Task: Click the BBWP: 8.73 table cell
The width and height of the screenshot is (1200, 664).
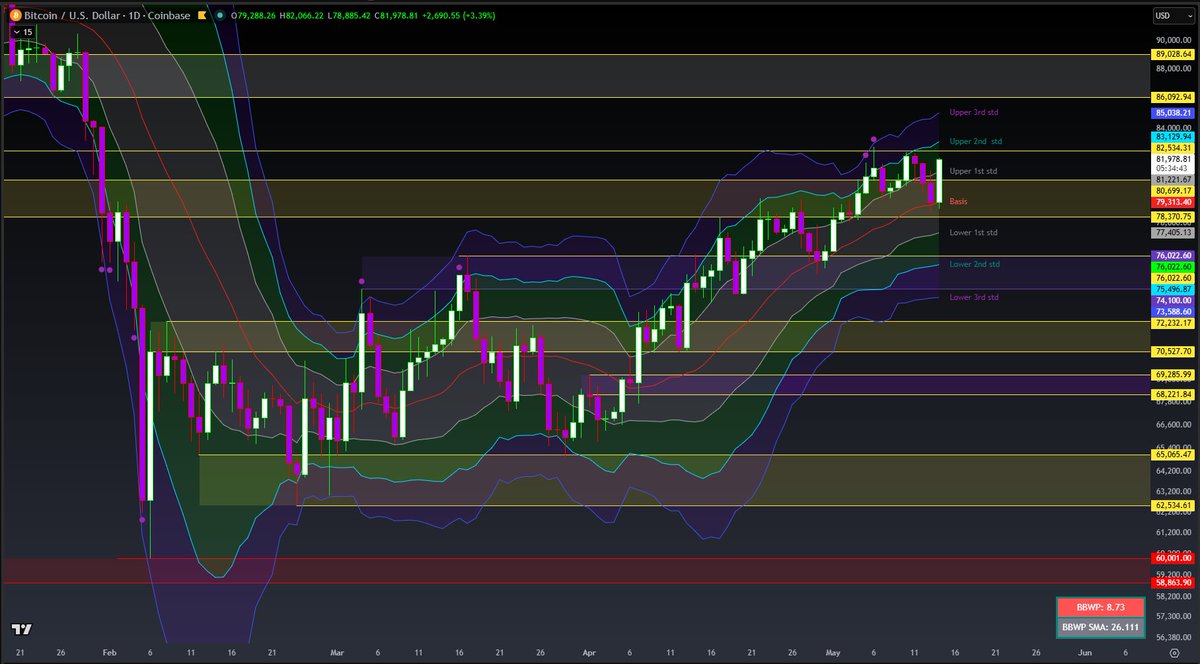Action: click(1100, 608)
